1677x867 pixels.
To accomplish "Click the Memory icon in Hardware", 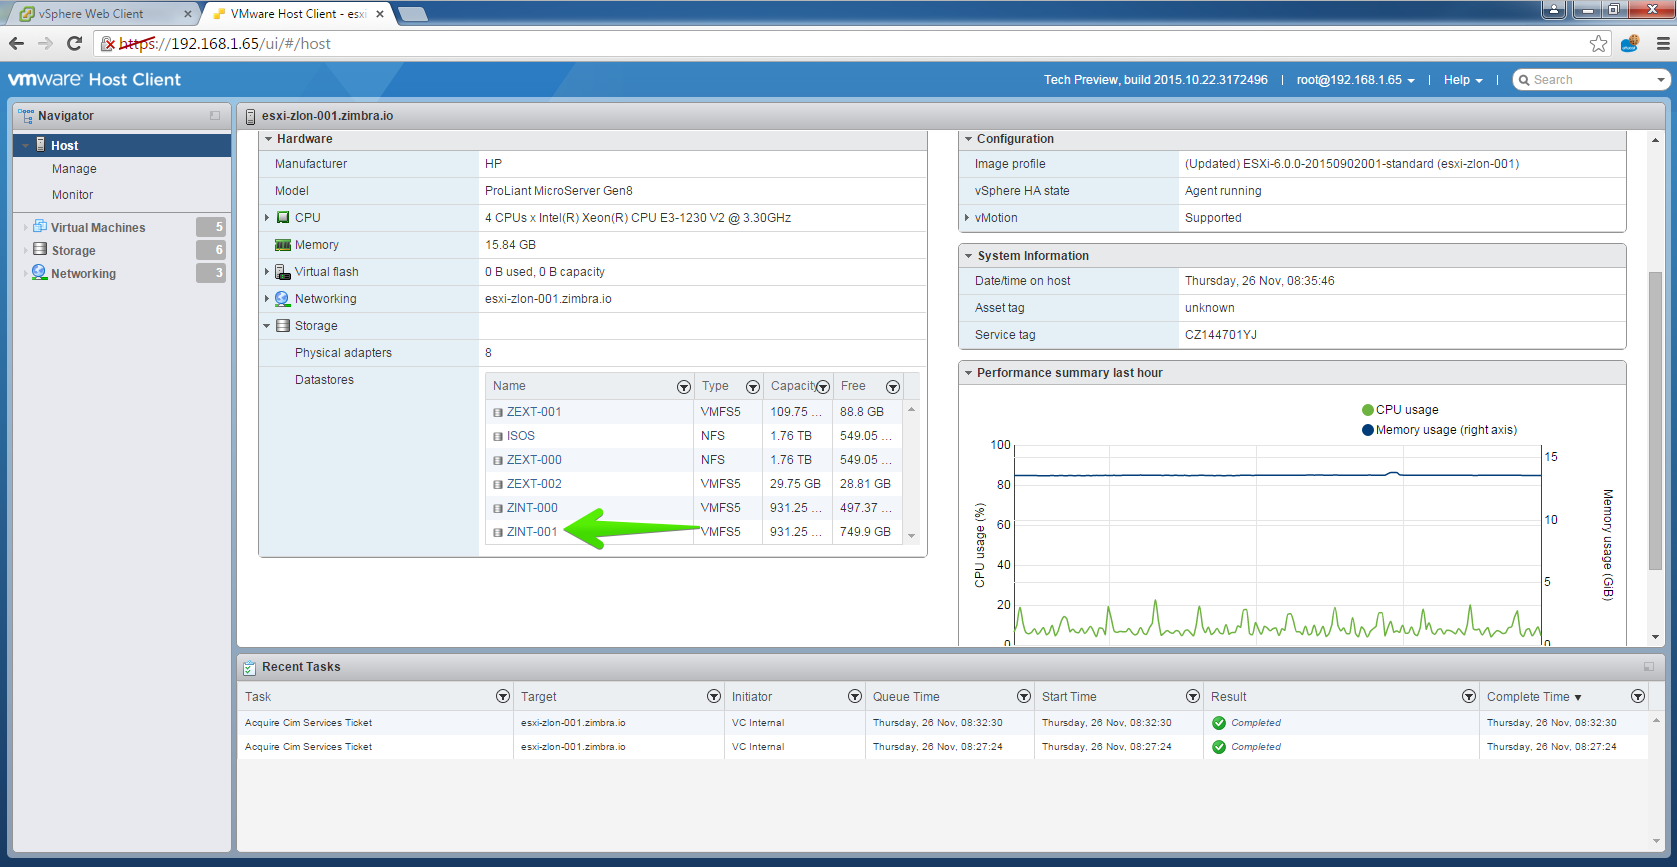I will (x=283, y=245).
